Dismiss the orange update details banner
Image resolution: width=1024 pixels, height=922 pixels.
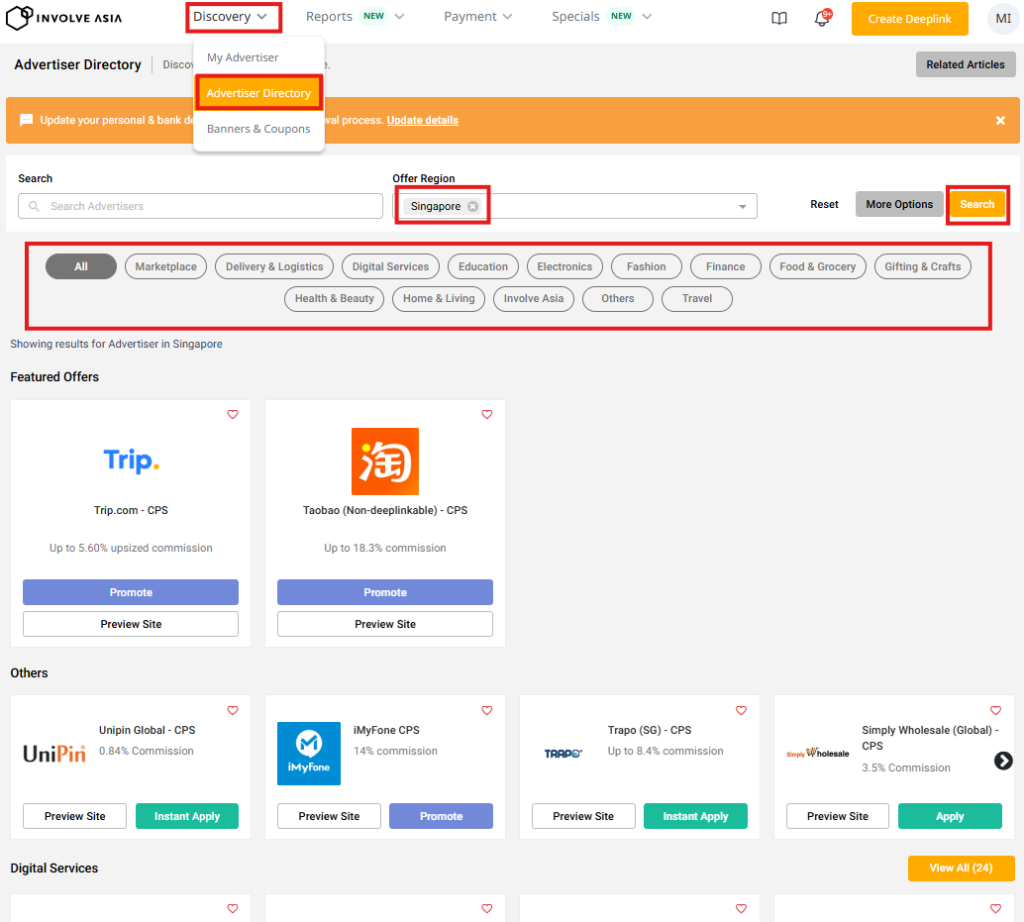[1000, 120]
